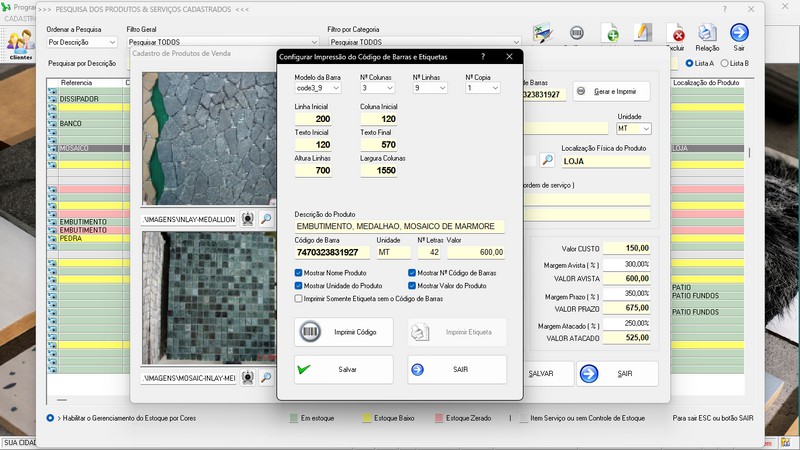Click the green mosaic tile product image
800x450 pixels.
[209, 297]
